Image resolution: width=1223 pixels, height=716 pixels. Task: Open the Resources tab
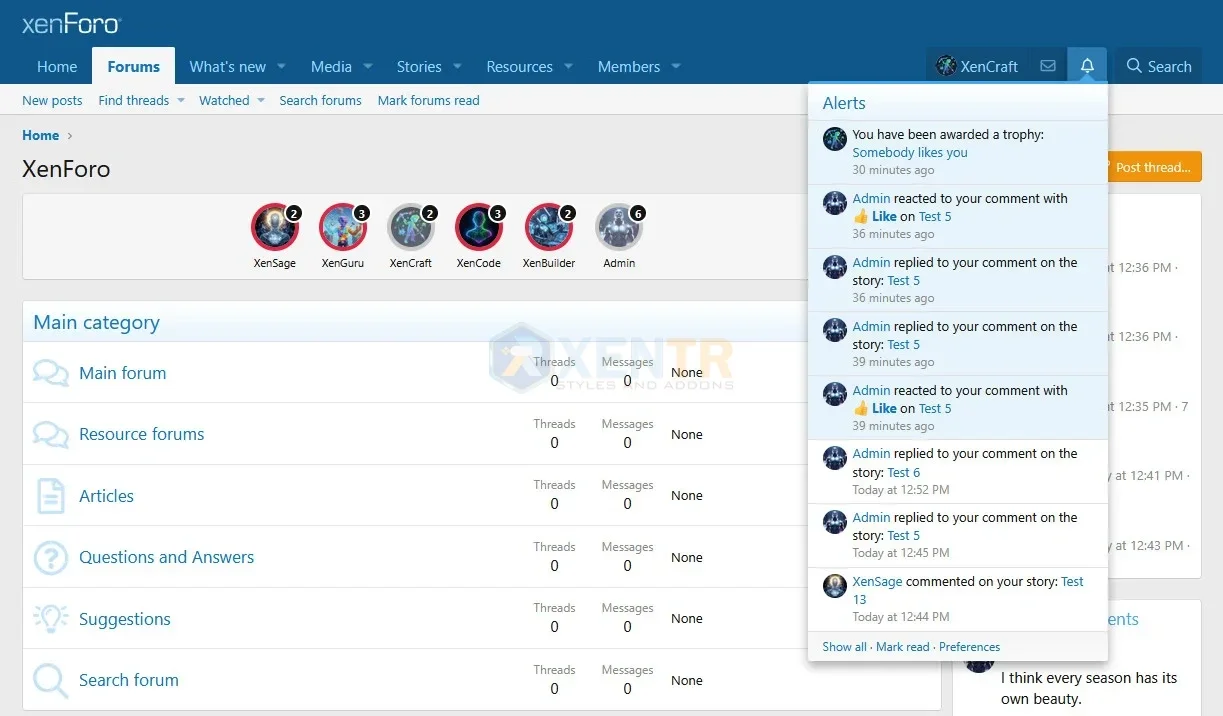519,67
